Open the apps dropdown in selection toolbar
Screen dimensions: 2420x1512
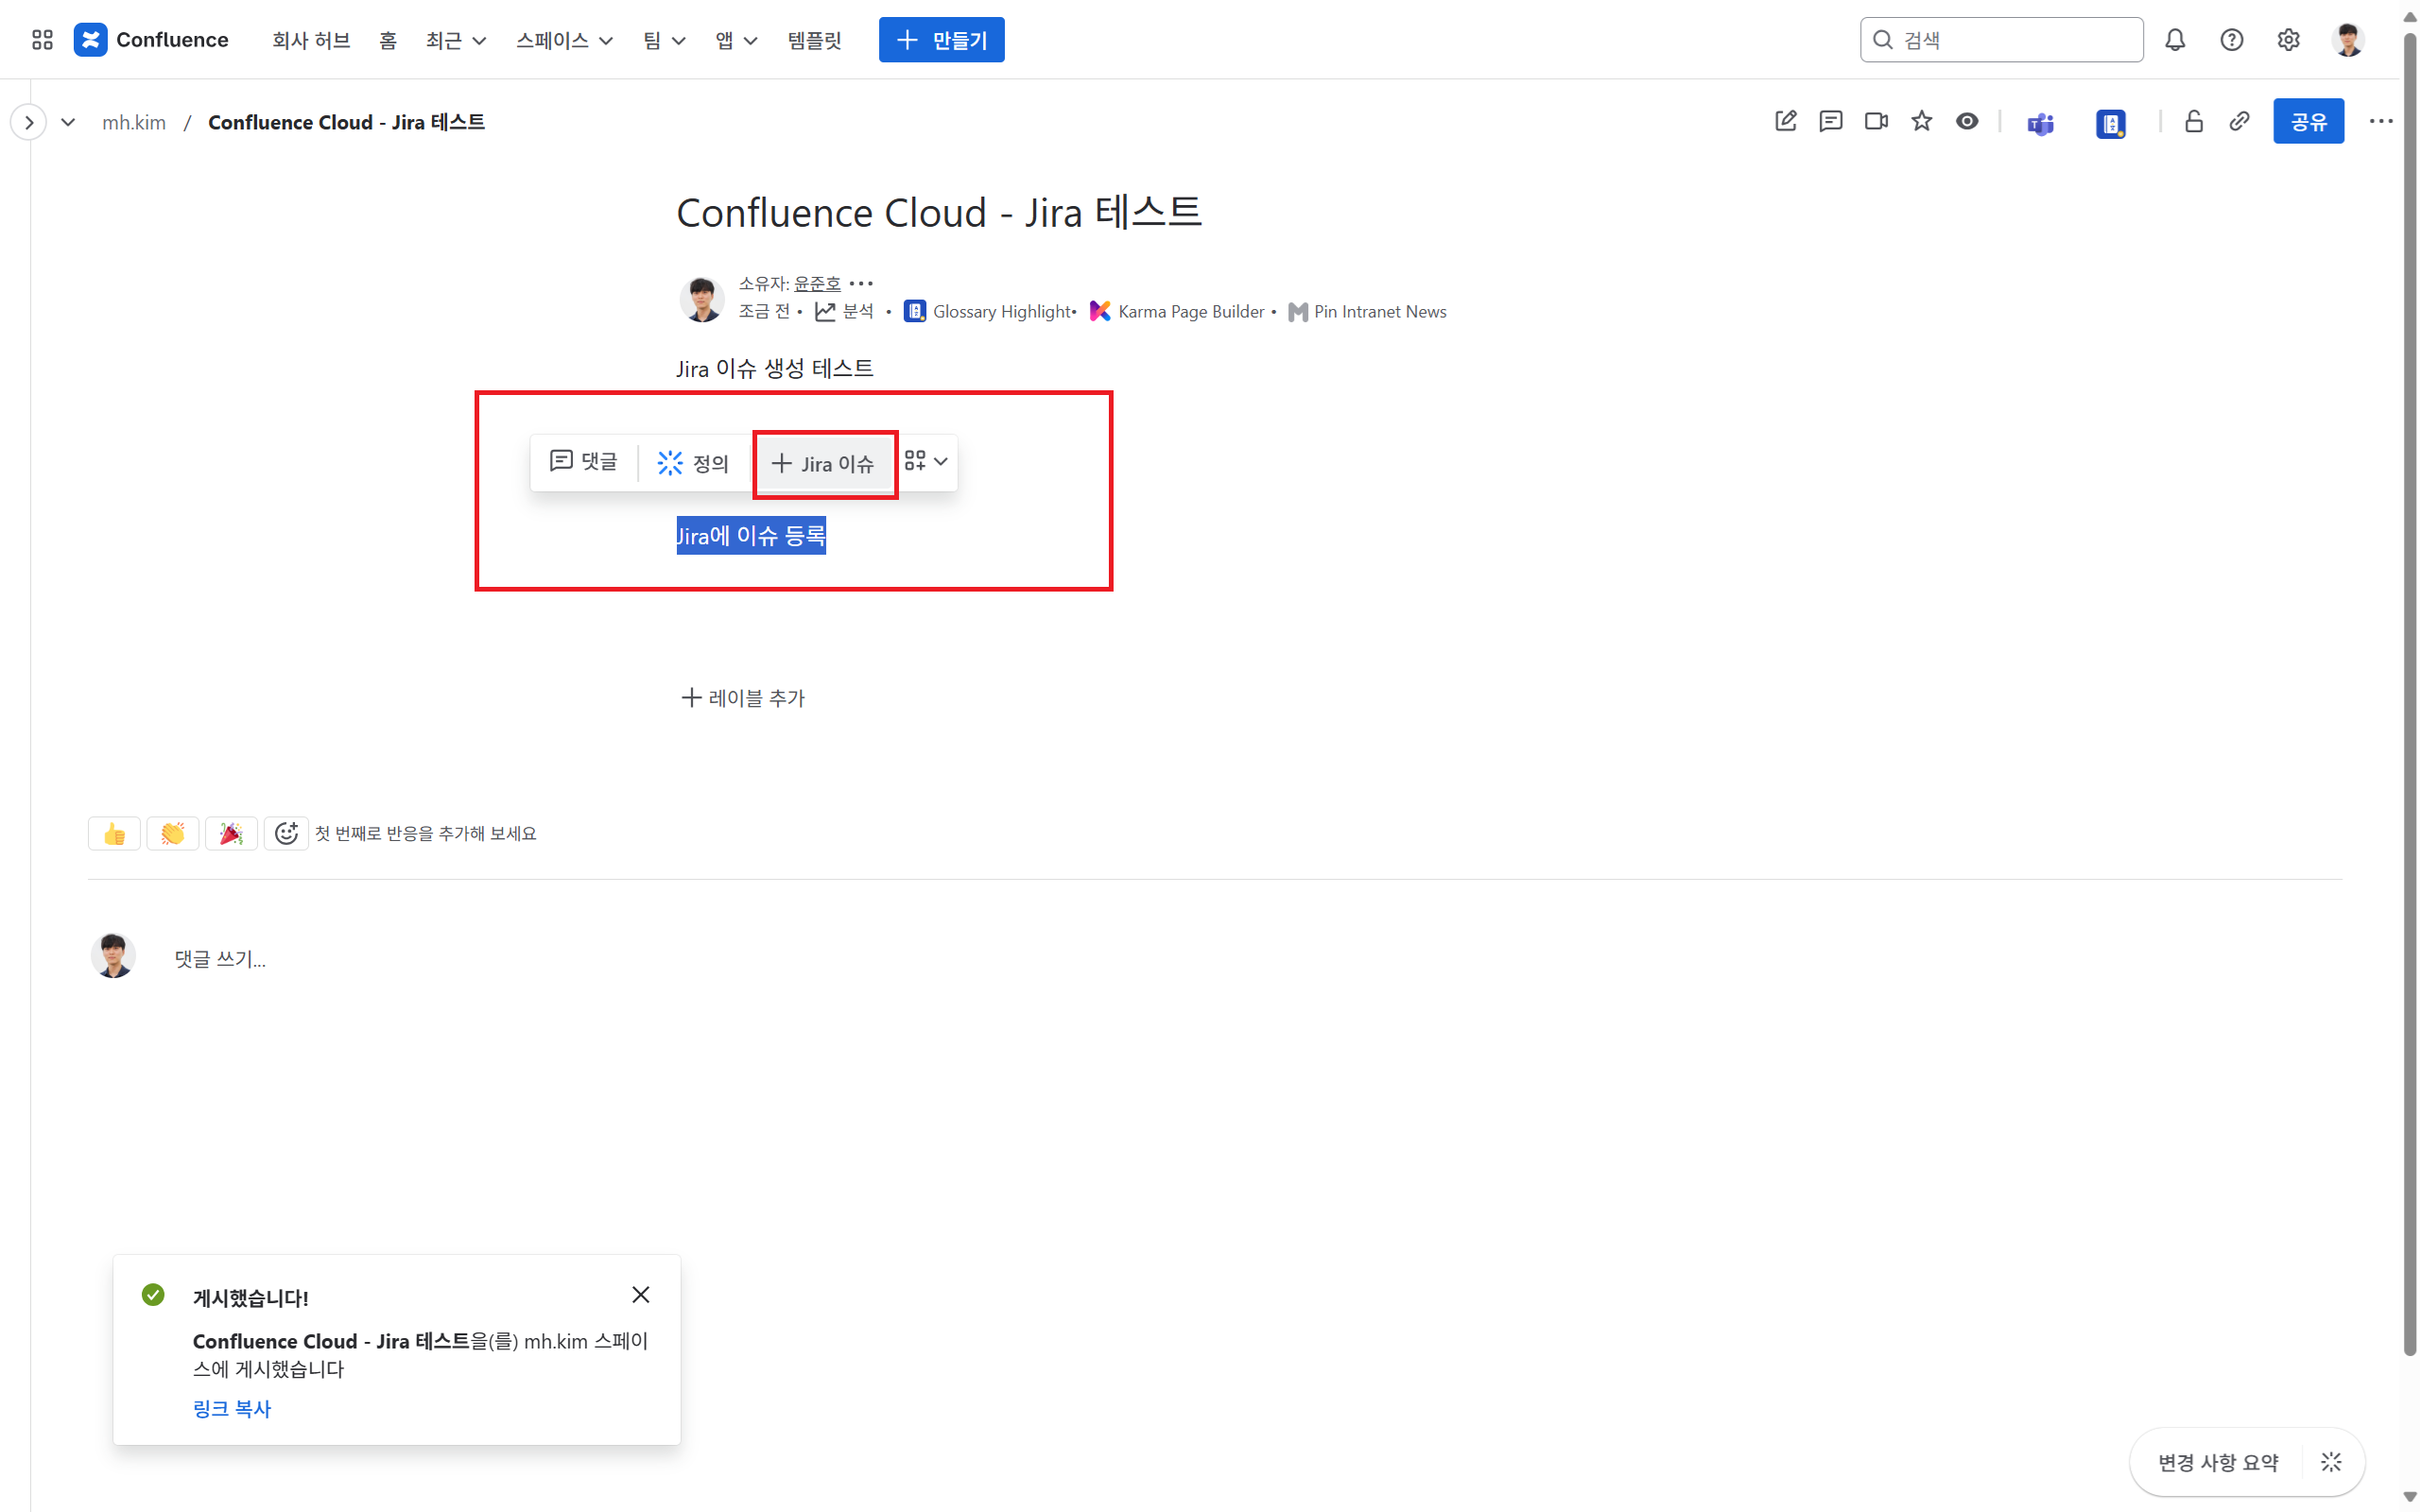click(926, 461)
